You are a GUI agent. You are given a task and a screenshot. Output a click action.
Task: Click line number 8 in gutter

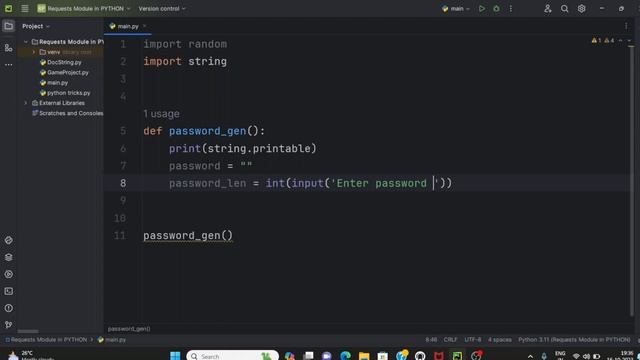123,183
